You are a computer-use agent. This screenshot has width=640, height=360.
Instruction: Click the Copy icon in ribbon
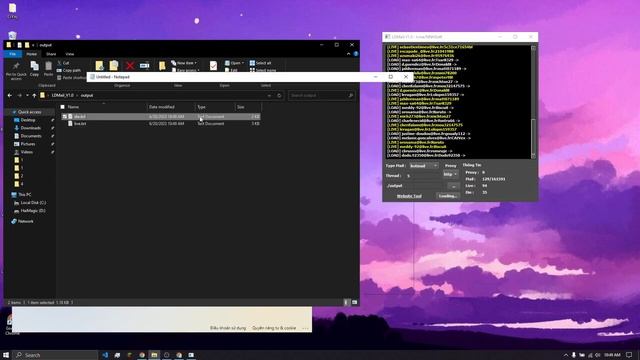34,66
